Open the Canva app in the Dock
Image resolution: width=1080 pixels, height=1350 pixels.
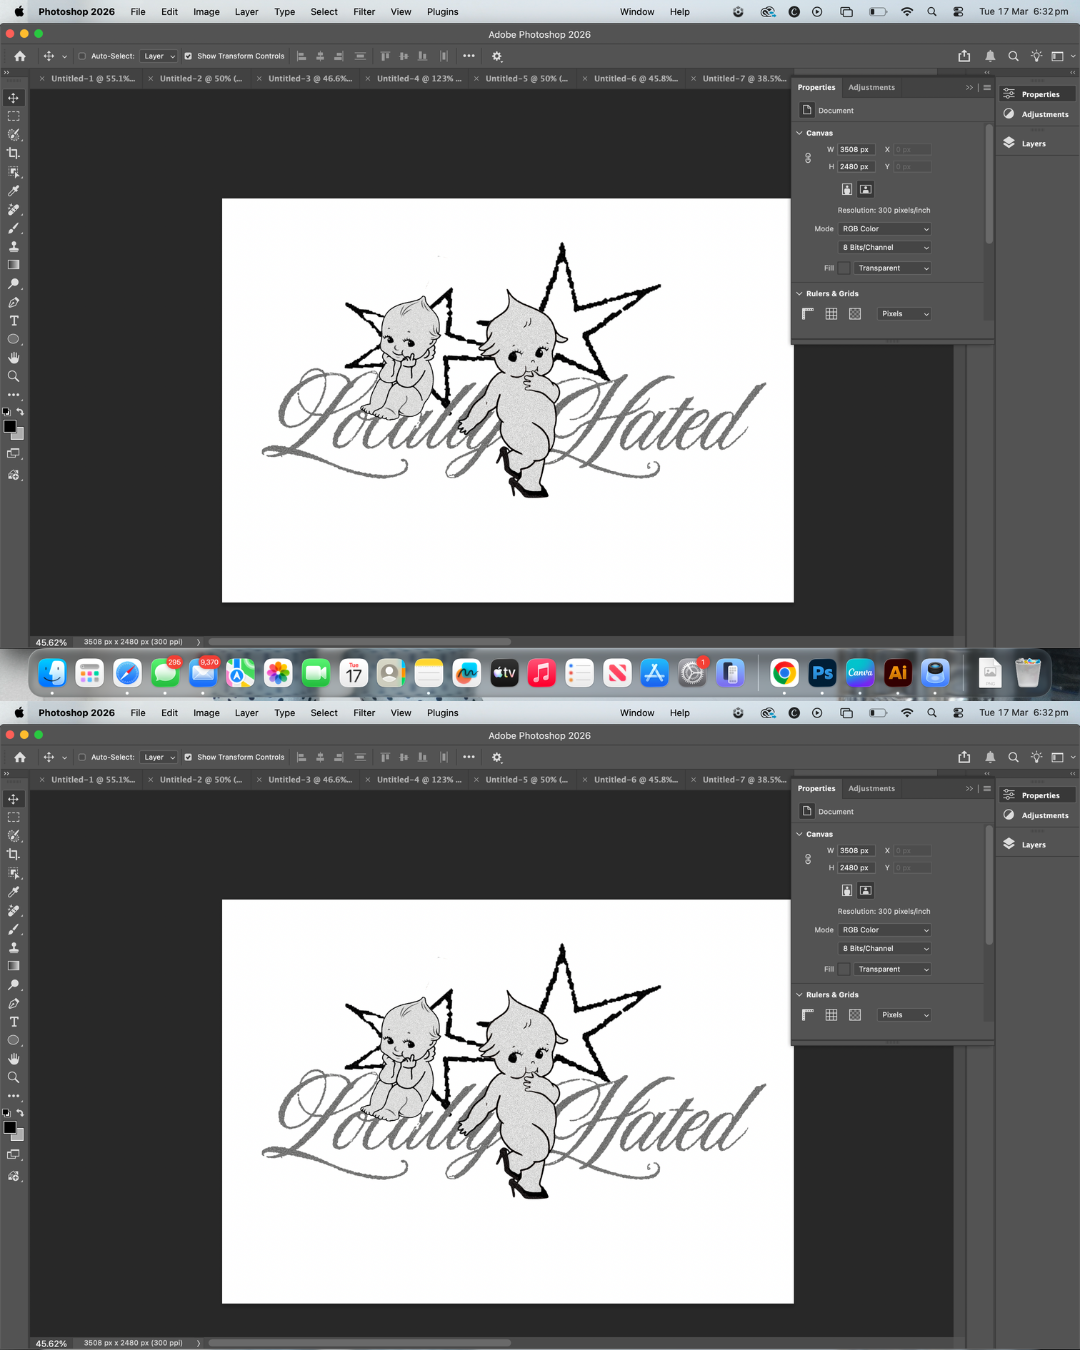click(860, 673)
